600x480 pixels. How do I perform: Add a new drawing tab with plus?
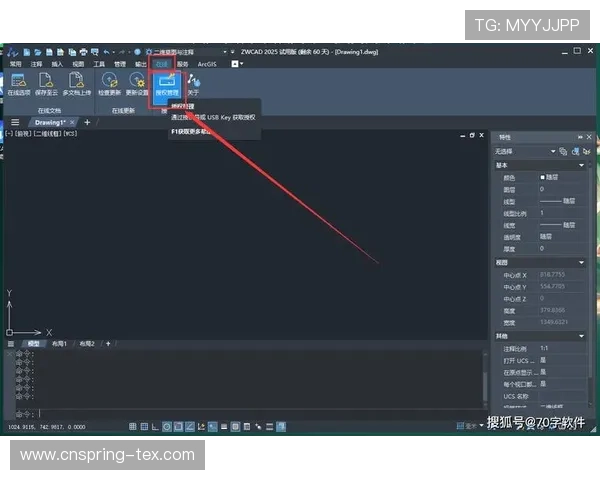87,122
